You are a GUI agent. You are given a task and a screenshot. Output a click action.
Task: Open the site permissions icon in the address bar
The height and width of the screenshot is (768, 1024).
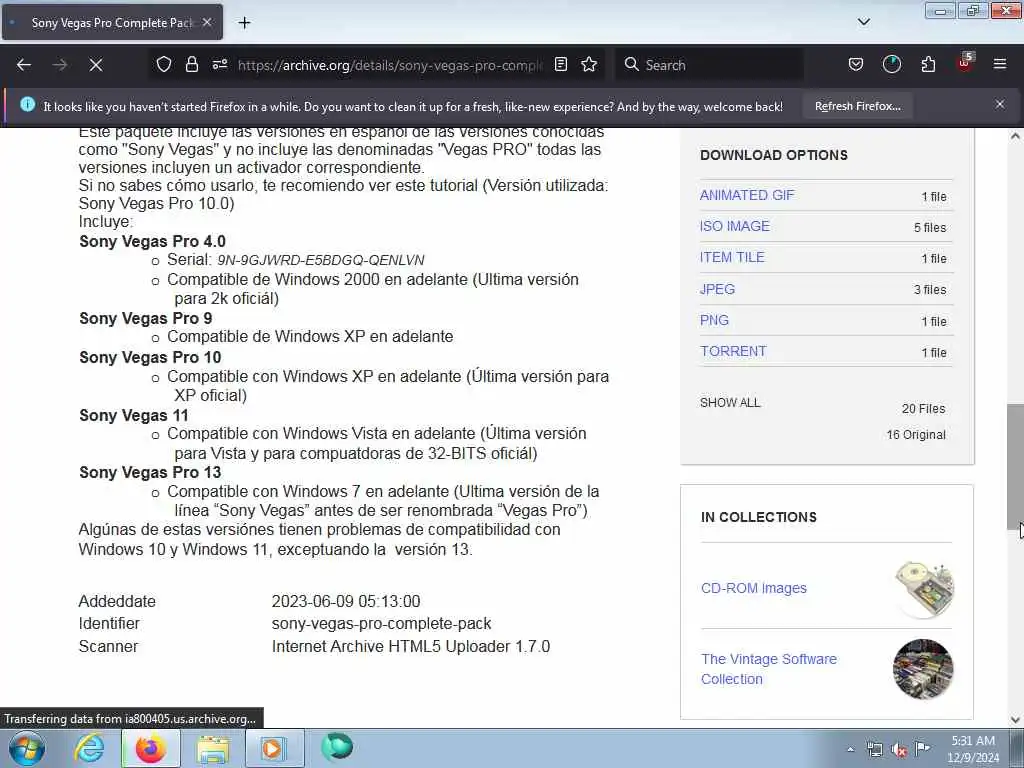pos(220,65)
